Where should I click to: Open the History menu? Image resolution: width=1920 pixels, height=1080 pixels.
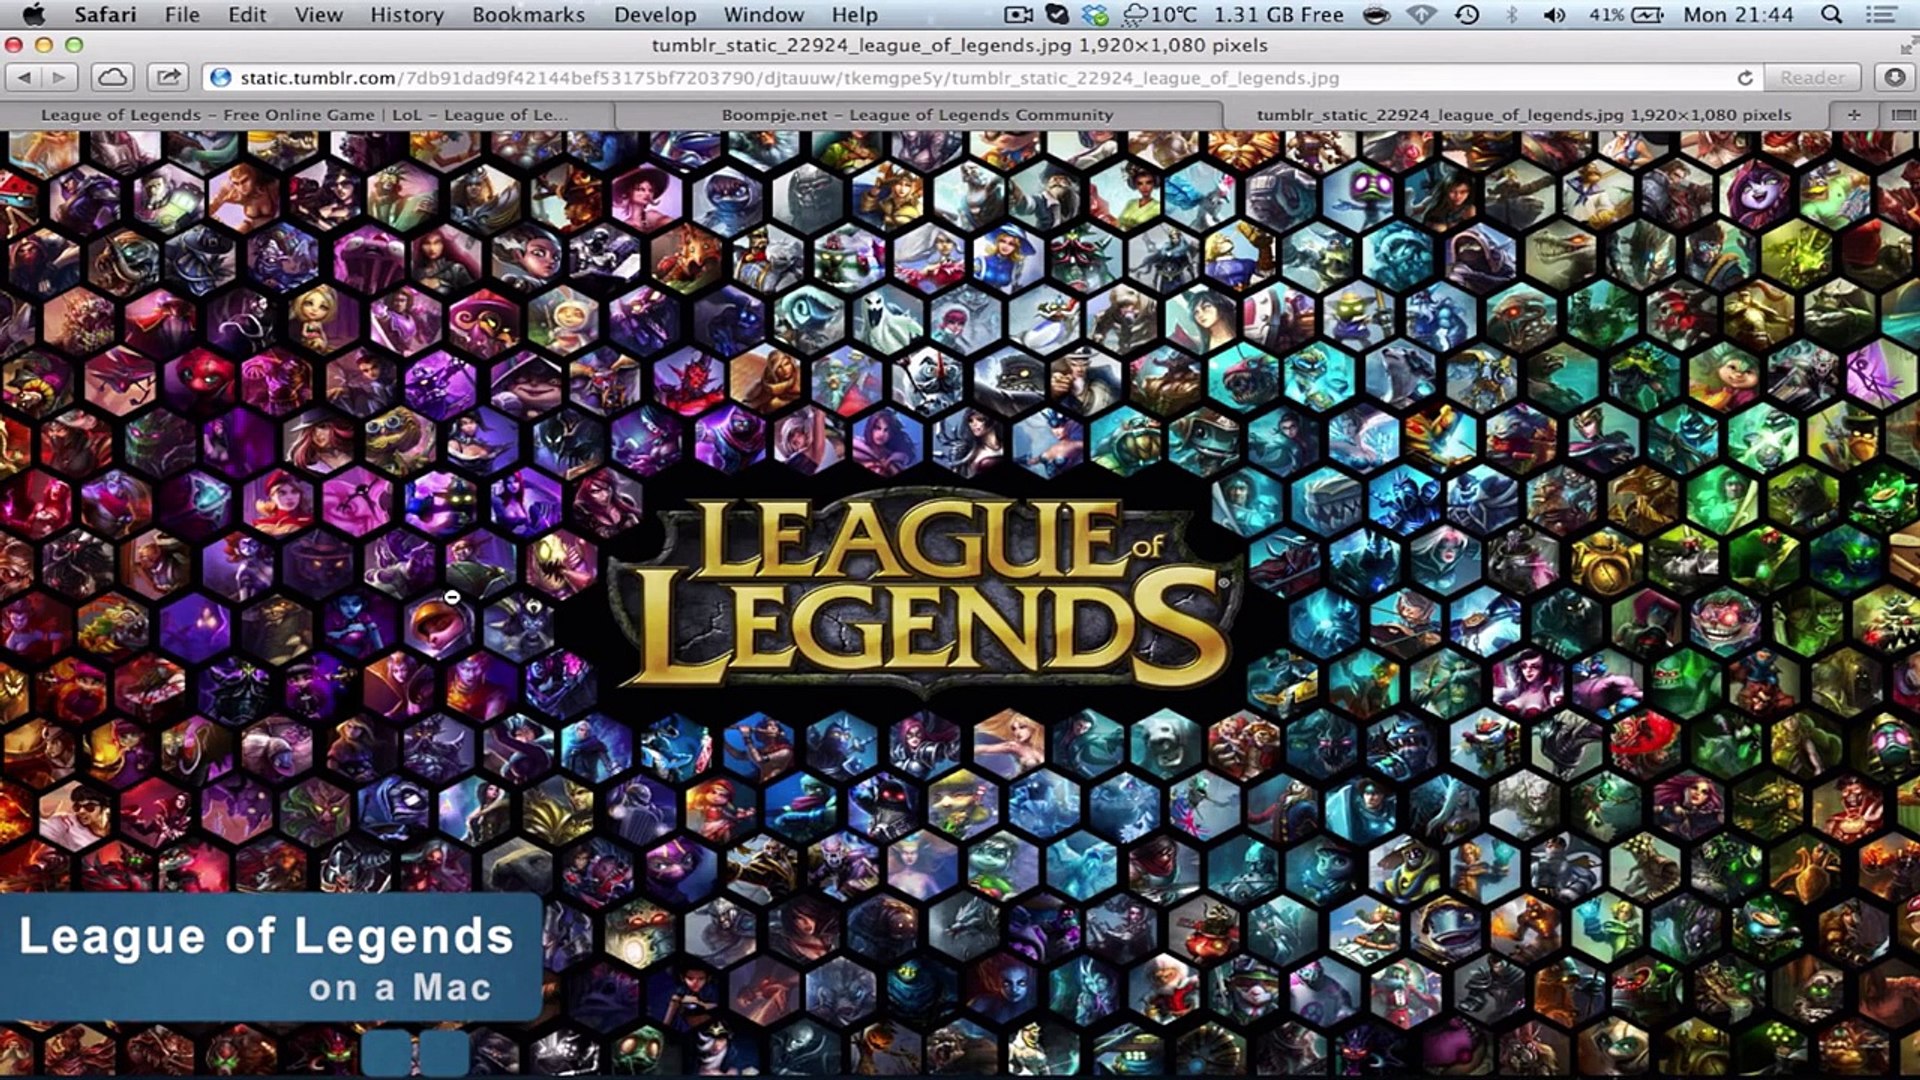coord(407,14)
